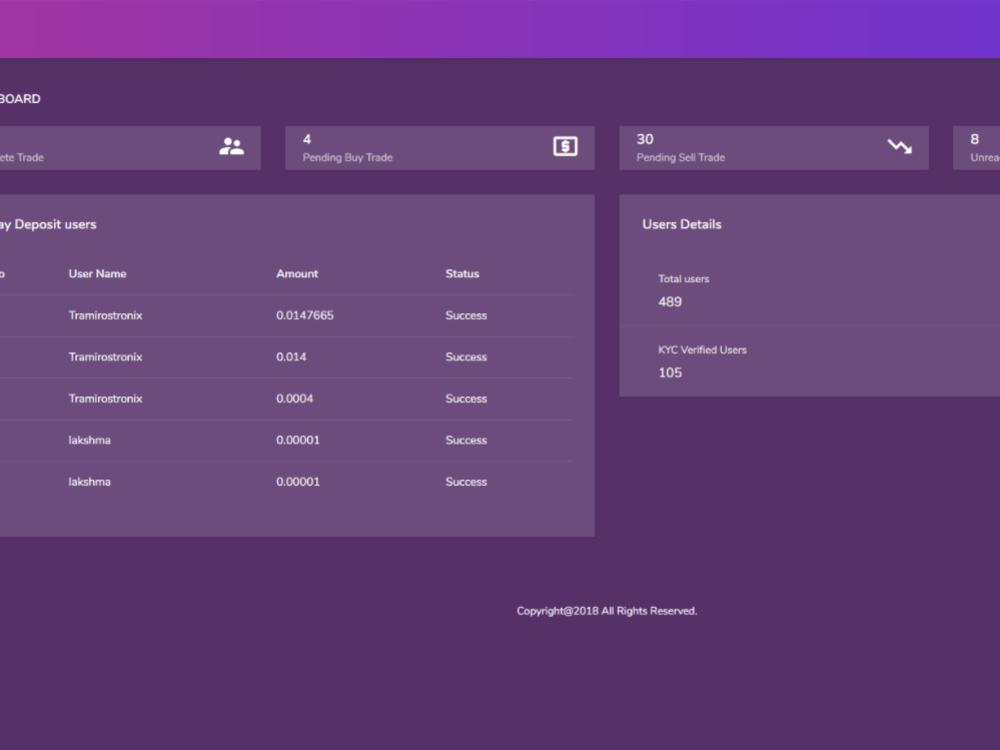Click the Status column header
This screenshot has width=1000, height=750.
pyautogui.click(x=462, y=274)
